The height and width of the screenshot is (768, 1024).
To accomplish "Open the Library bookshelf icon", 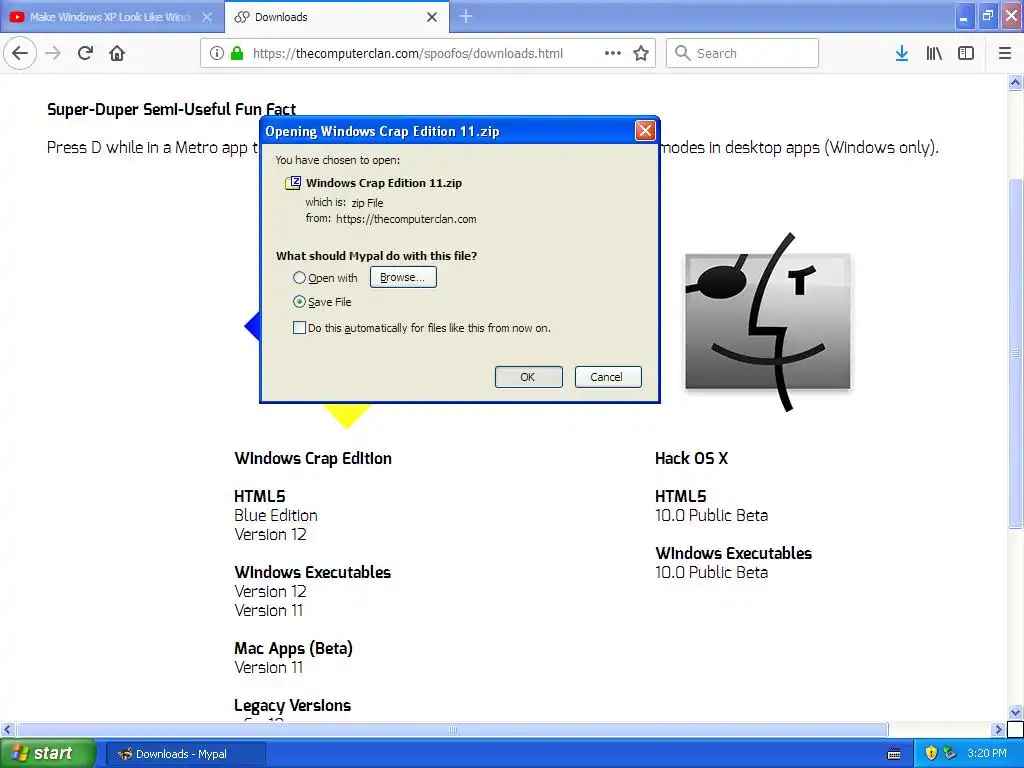I will click(x=934, y=53).
